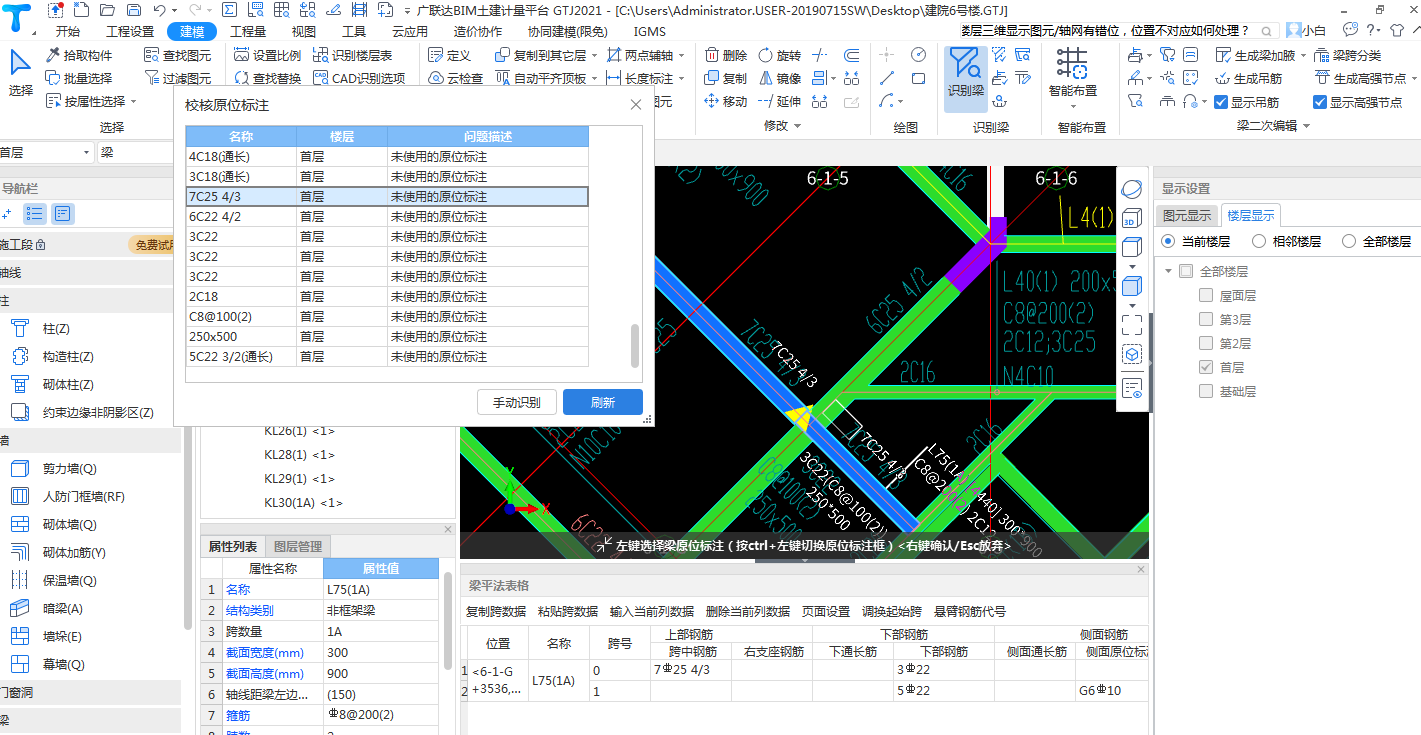Click 延伸 extend tool
Screen dimensions: 1421x735
tap(779, 101)
